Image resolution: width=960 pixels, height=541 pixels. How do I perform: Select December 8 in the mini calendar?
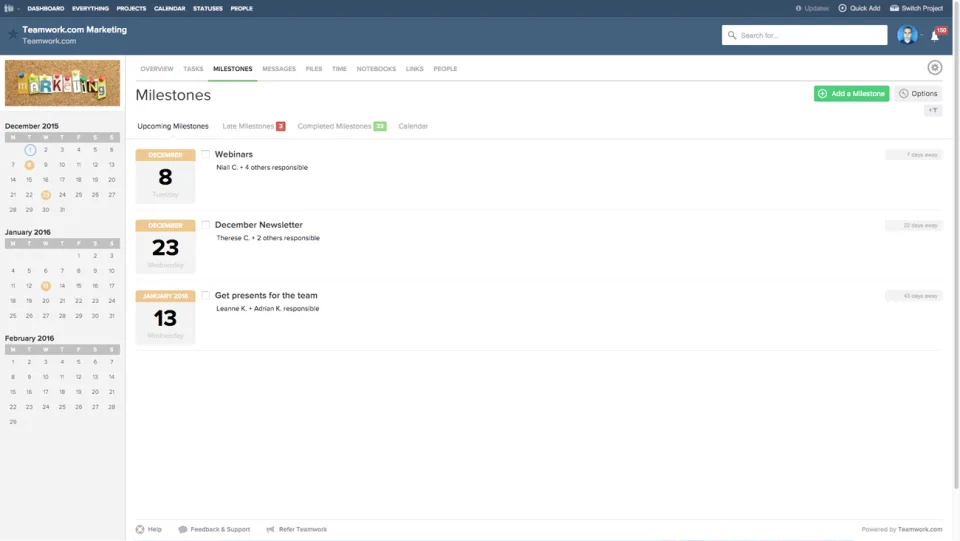[x=29, y=165]
